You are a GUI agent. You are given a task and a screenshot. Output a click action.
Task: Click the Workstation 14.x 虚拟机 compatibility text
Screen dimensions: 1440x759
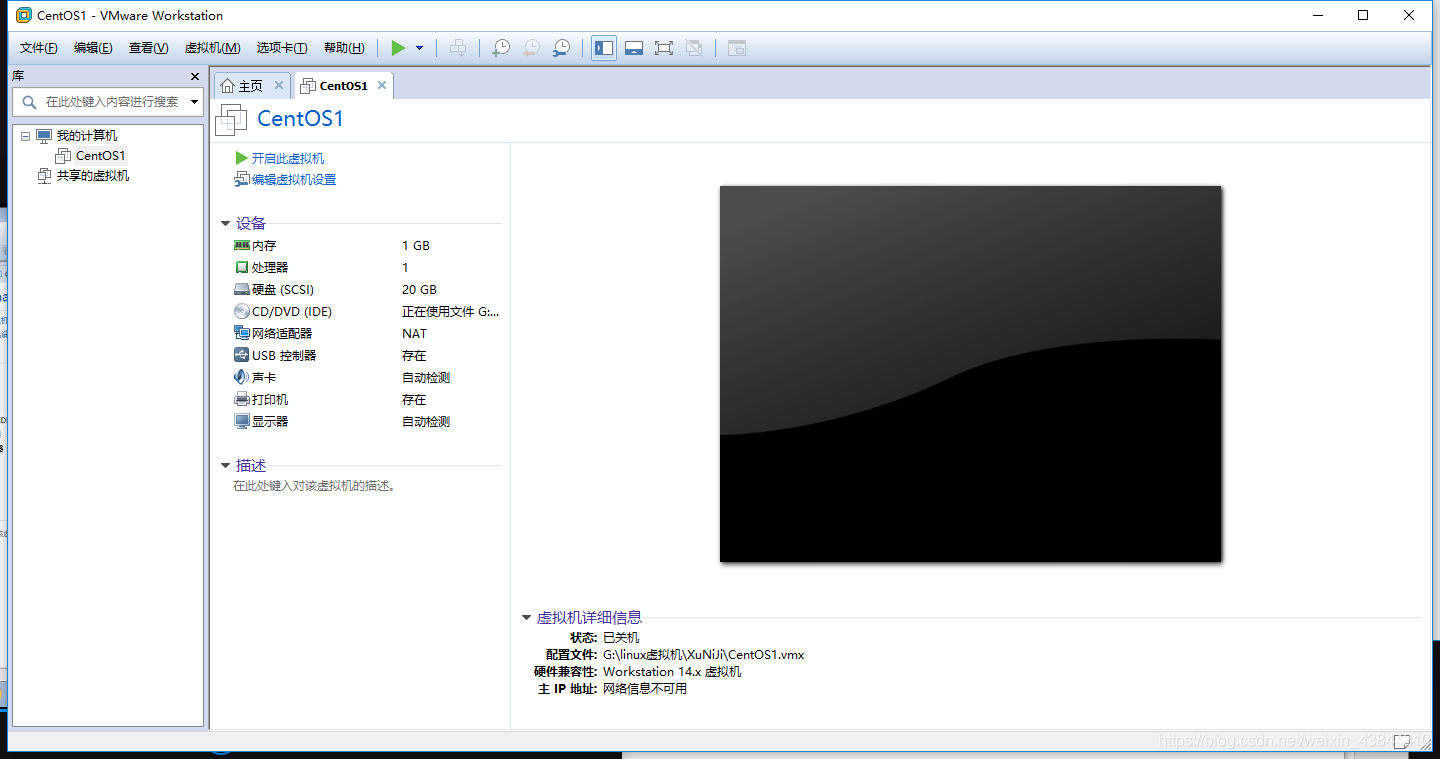point(672,672)
